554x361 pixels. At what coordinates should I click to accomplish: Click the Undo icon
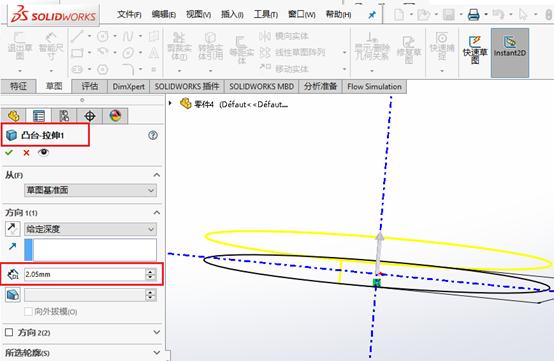click(x=498, y=14)
